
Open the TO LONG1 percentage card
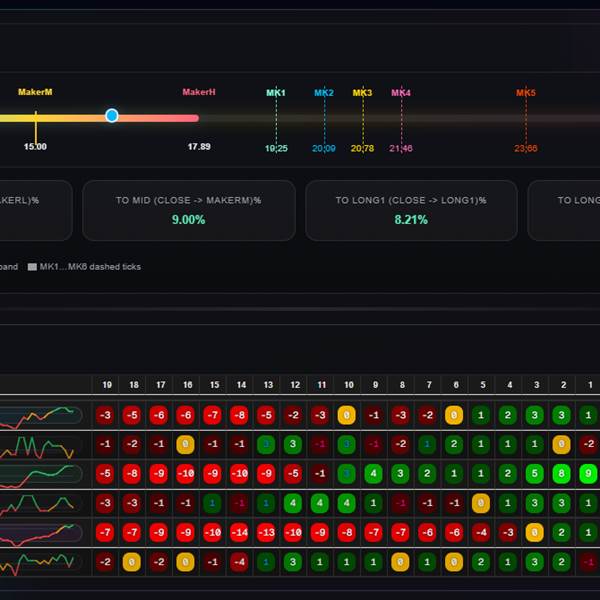[x=411, y=210]
